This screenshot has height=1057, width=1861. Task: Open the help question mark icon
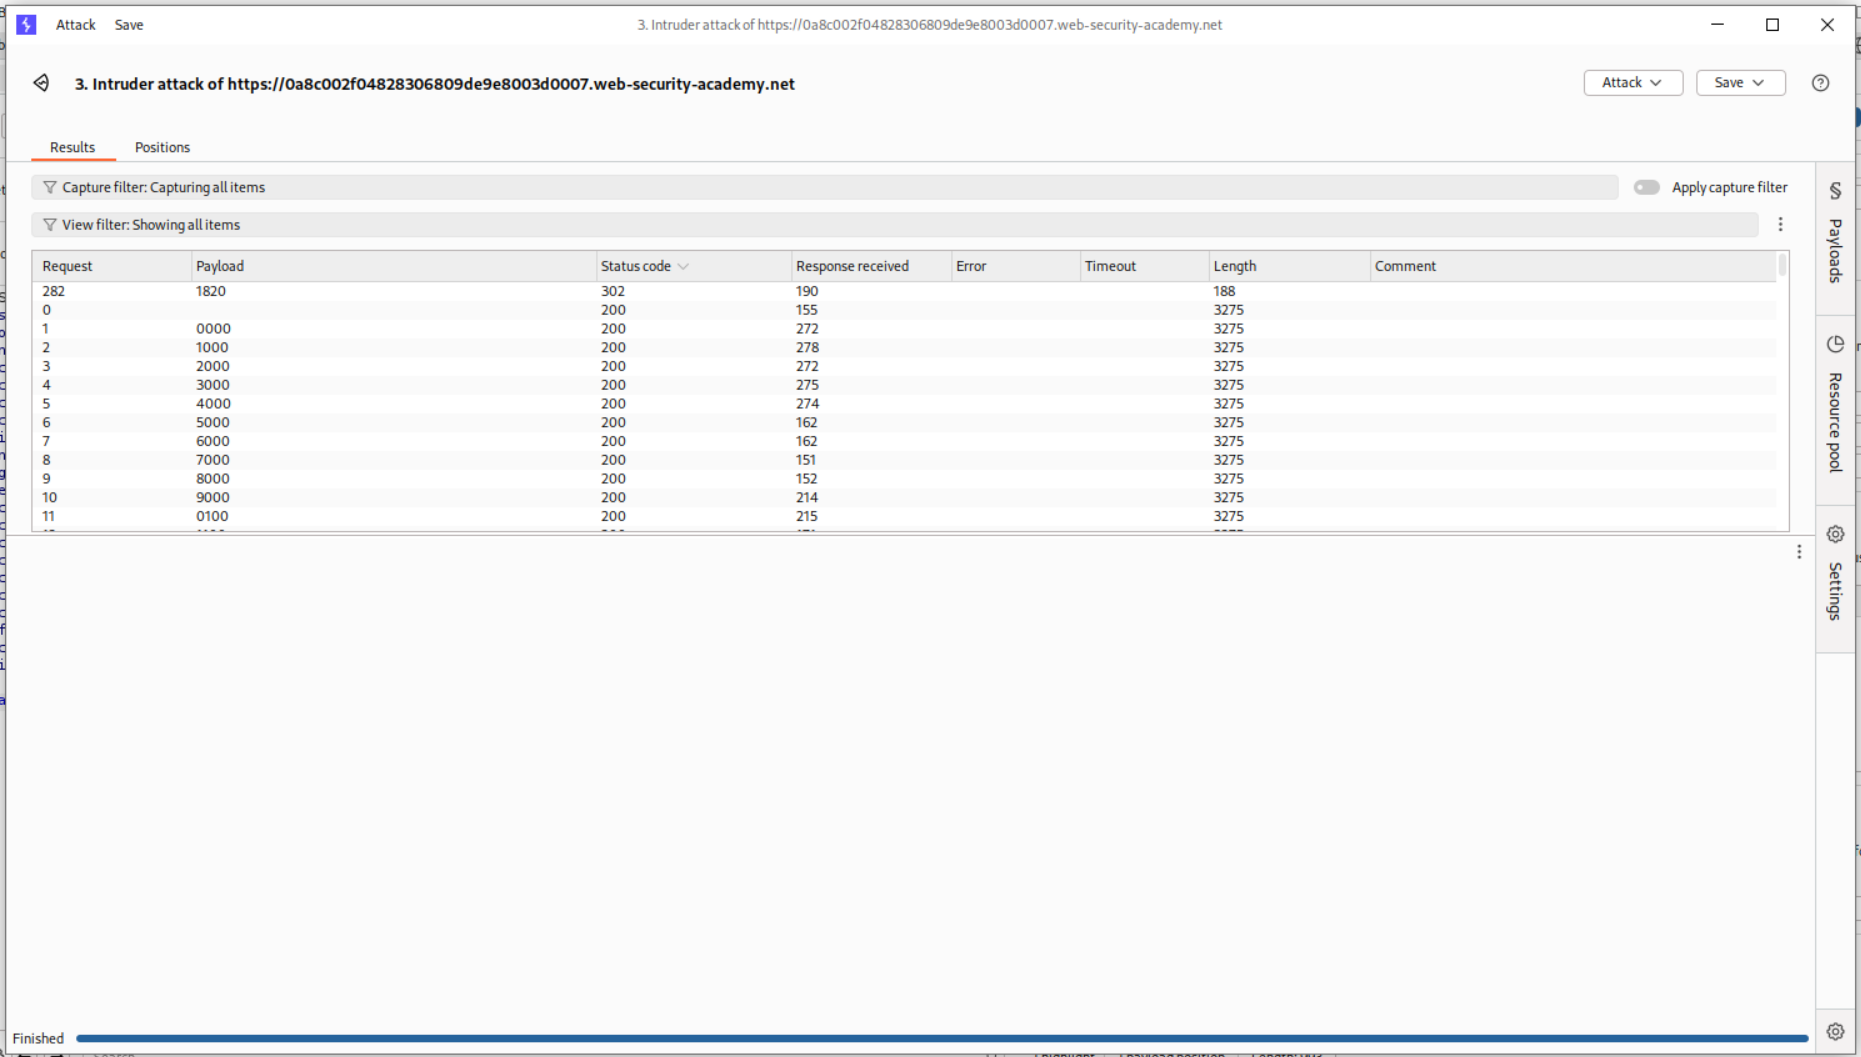coord(1820,83)
